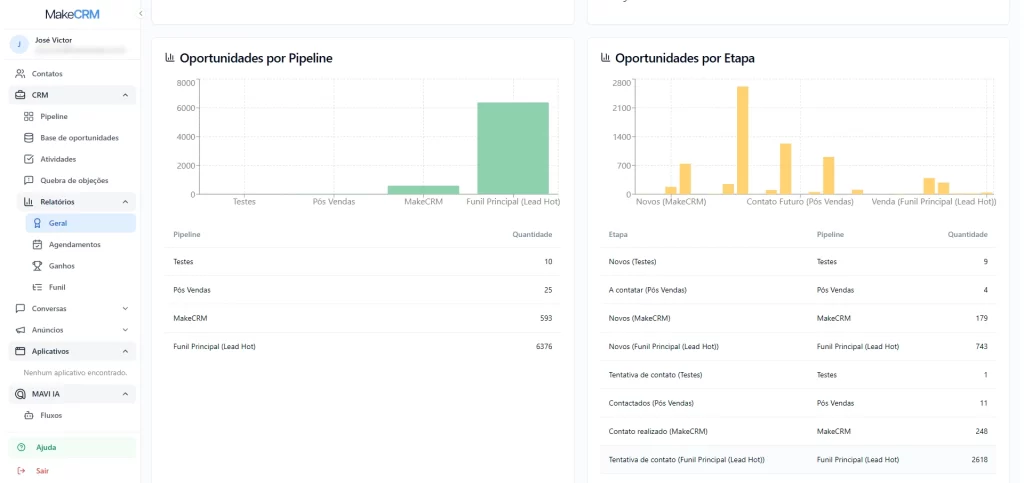Viewport: 1024px width, 483px height.
Task: Collapse the Relatórios submenu
Action: (x=125, y=202)
